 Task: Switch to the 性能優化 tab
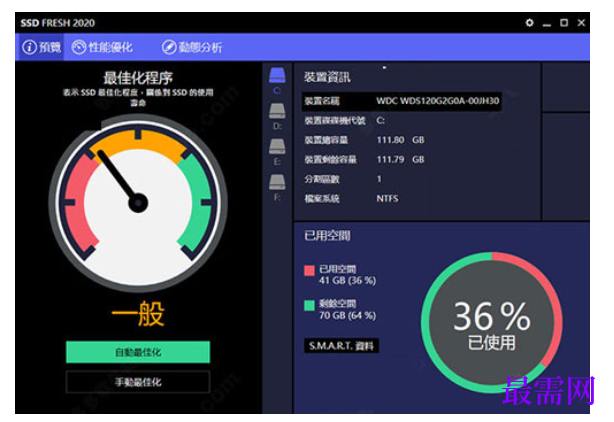(x=102, y=47)
